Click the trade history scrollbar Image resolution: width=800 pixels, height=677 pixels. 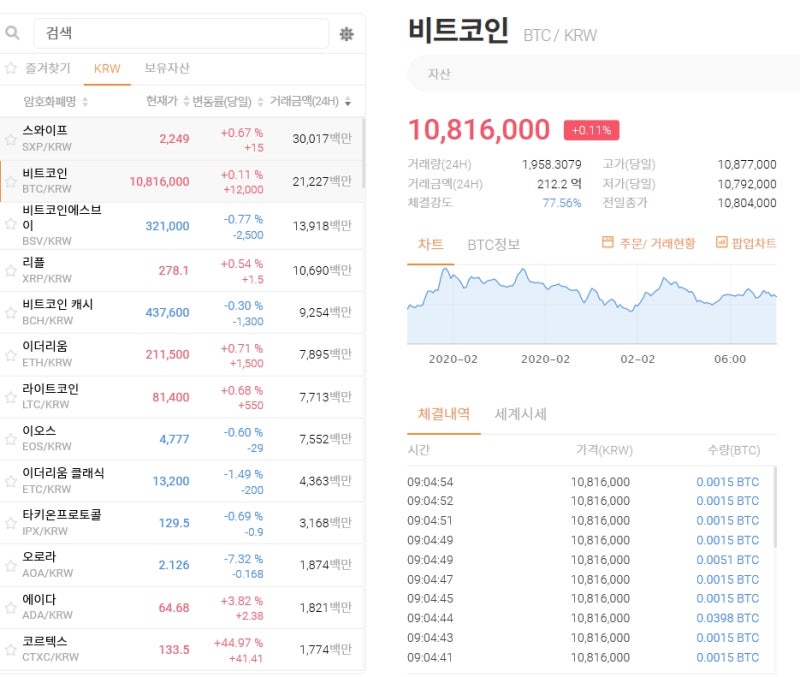[x=775, y=507]
